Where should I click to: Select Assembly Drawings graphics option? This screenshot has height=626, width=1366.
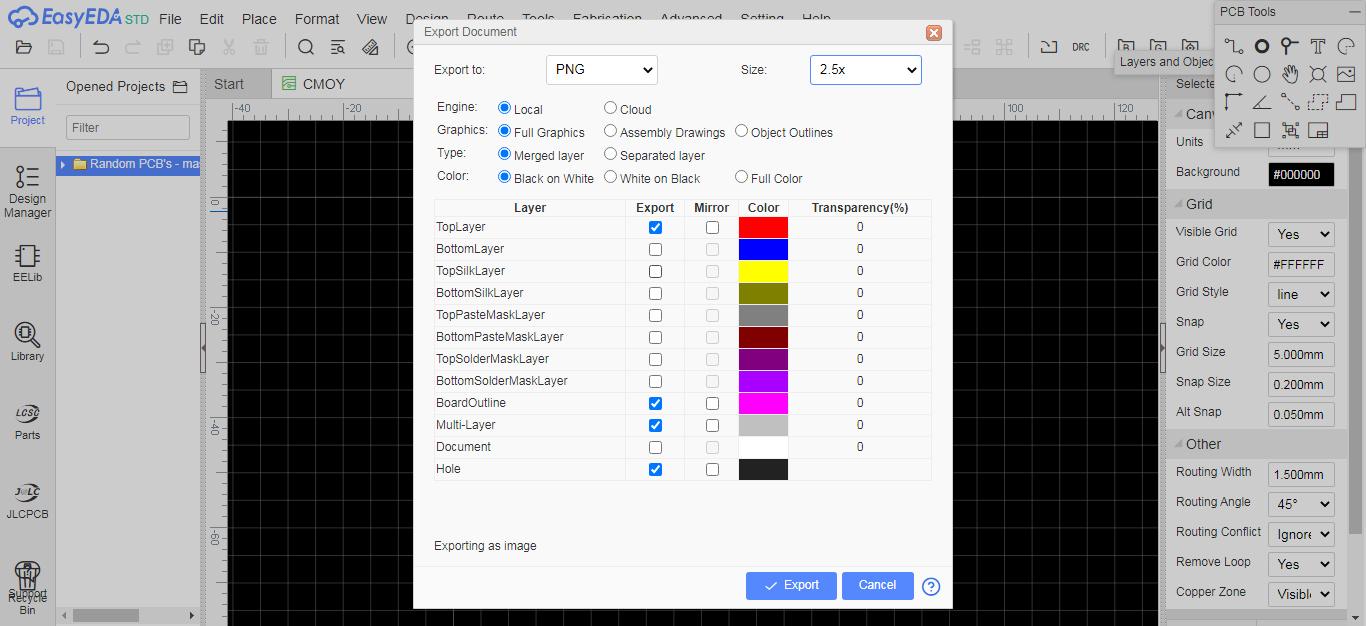tap(610, 131)
